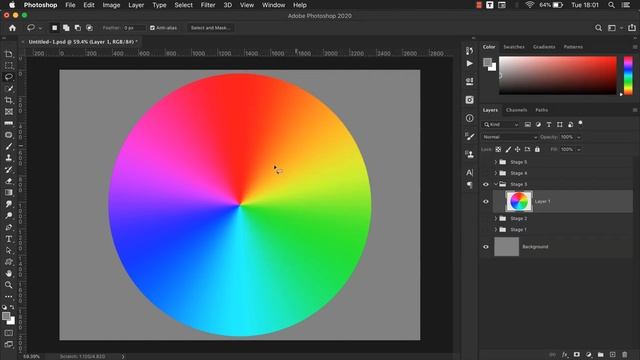Open Lasso tool preset picker arrow
Image resolution: width=640 pixels, height=360 pixels.
(x=40, y=28)
